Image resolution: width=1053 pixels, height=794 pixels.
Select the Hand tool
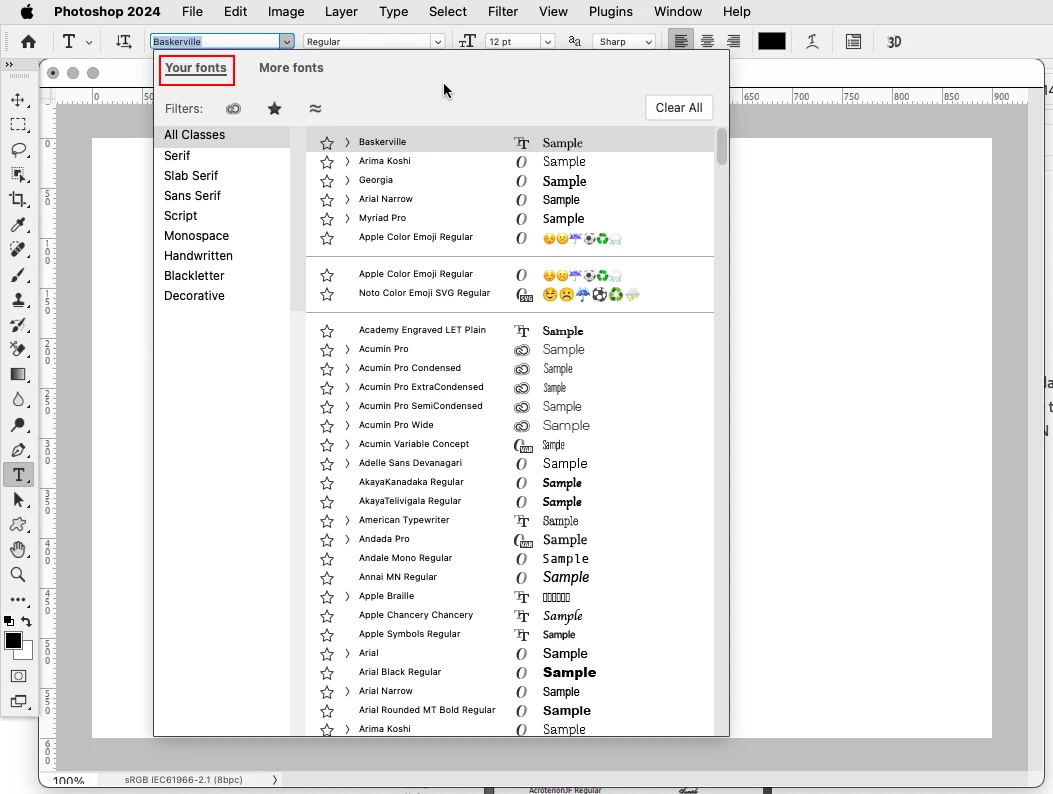click(18, 549)
